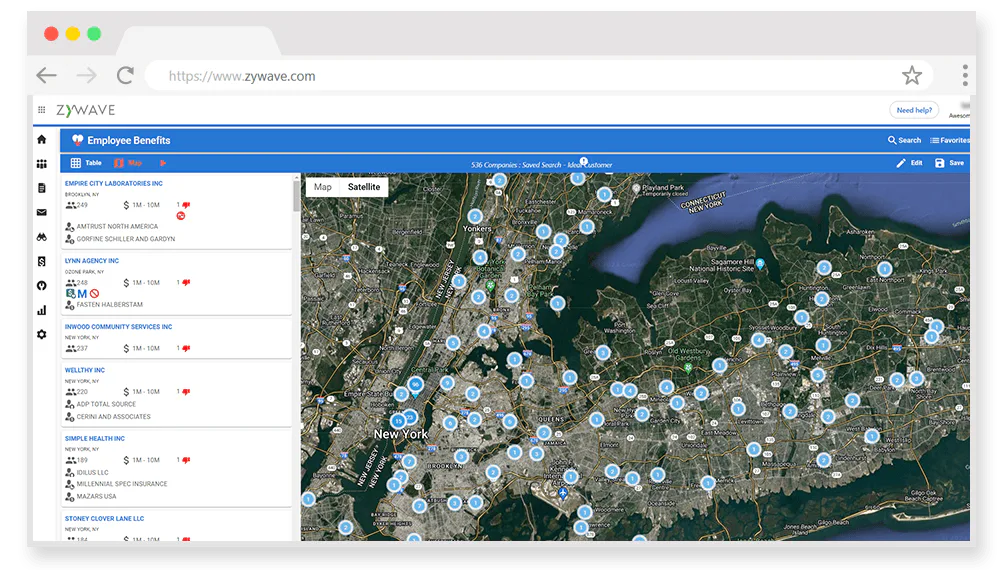Click Mazars USA text
1000x570 pixels.
[x=96, y=496]
